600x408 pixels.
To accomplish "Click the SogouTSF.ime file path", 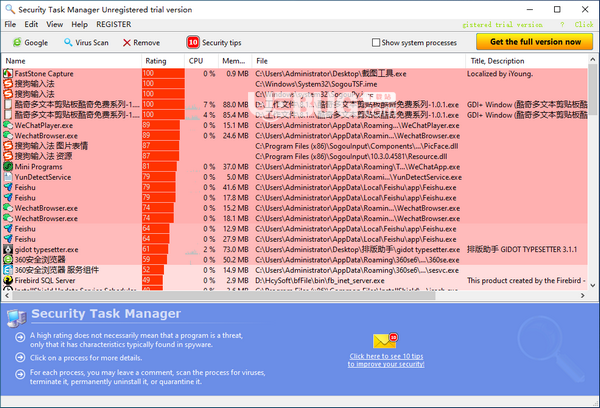I will coord(316,84).
